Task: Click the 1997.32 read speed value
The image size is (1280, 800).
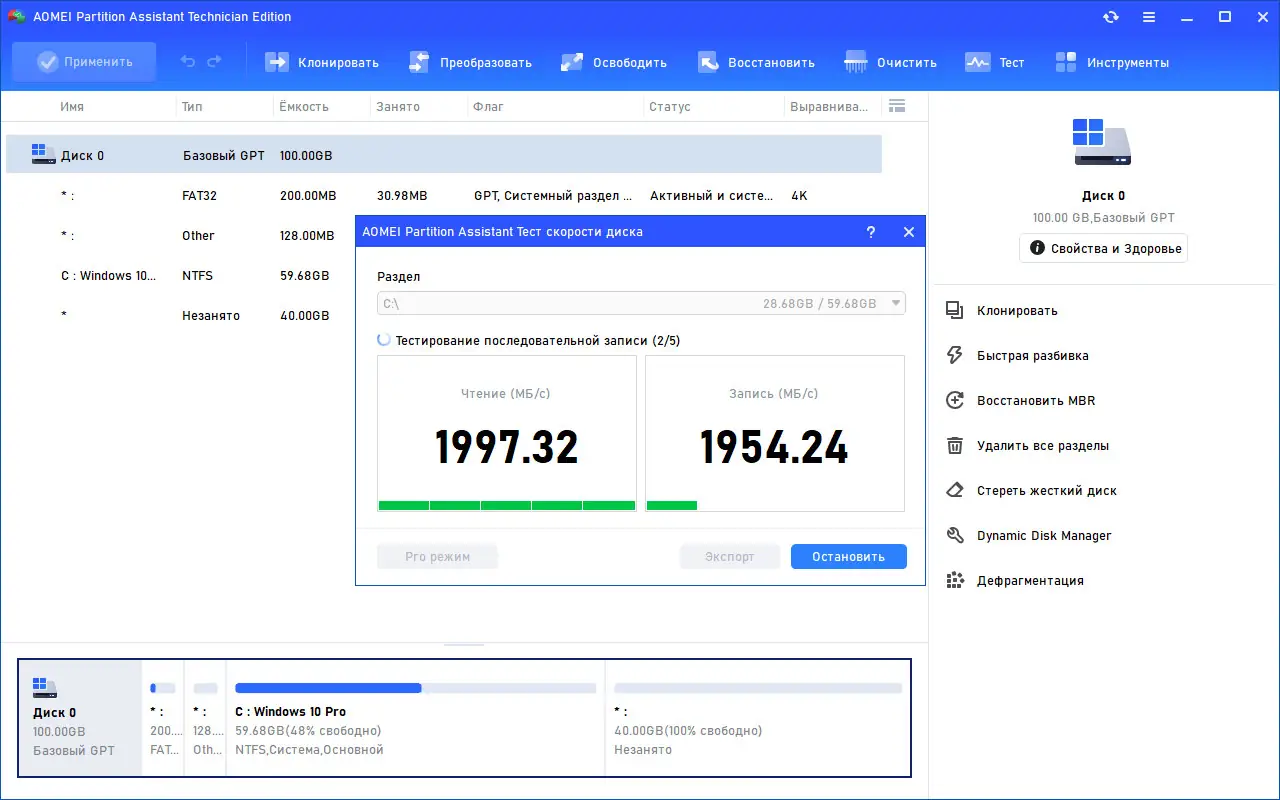Action: click(507, 447)
